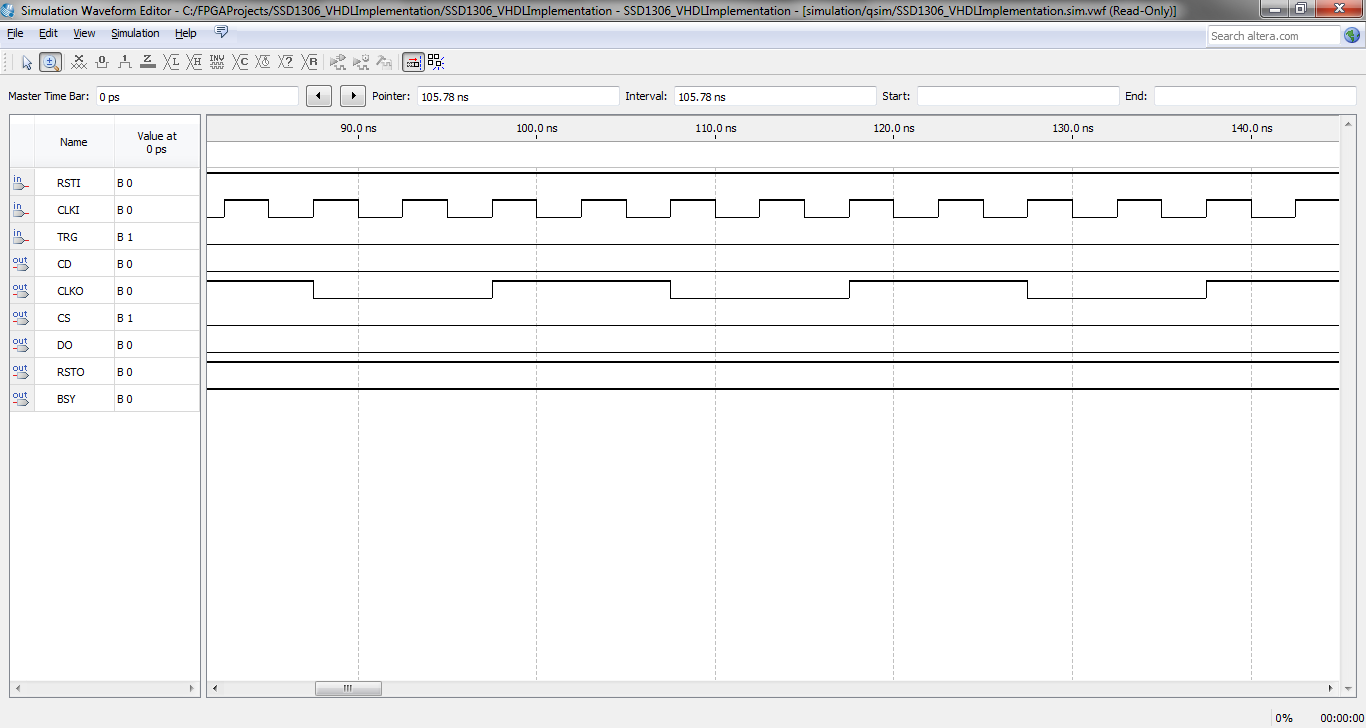Click the Master Time Bar input field
Image resolution: width=1366 pixels, height=728 pixels.
[196, 97]
